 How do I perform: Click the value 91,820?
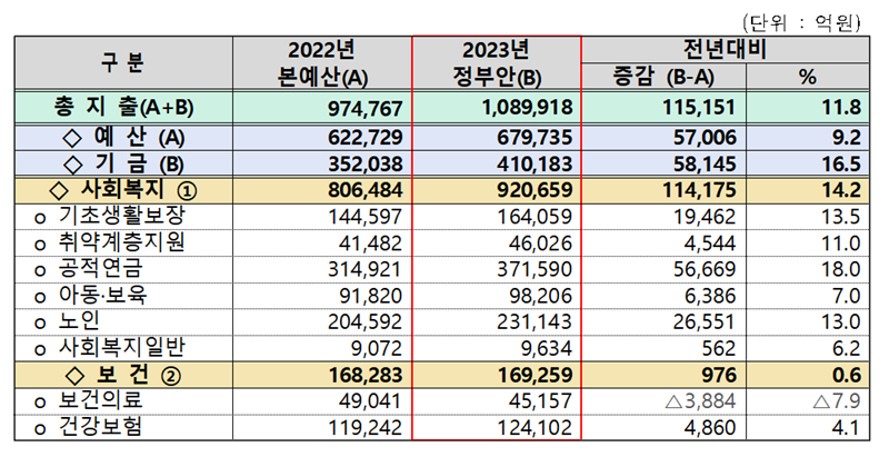371,296
